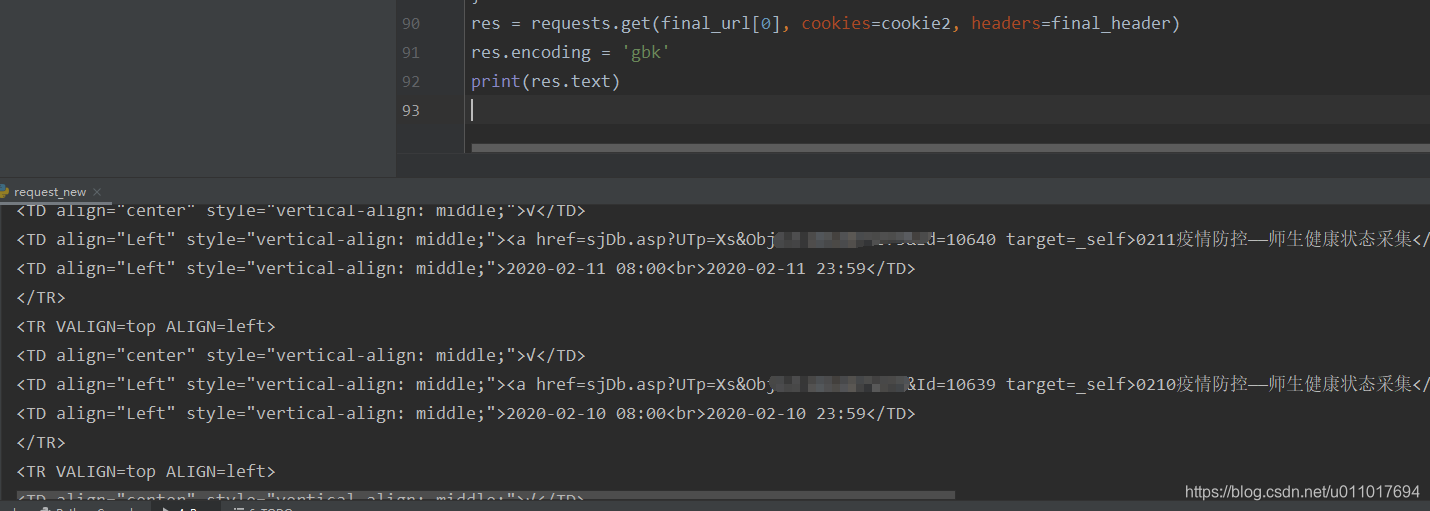Click gutter line number 93
1430x511 pixels.
pyautogui.click(x=411, y=110)
